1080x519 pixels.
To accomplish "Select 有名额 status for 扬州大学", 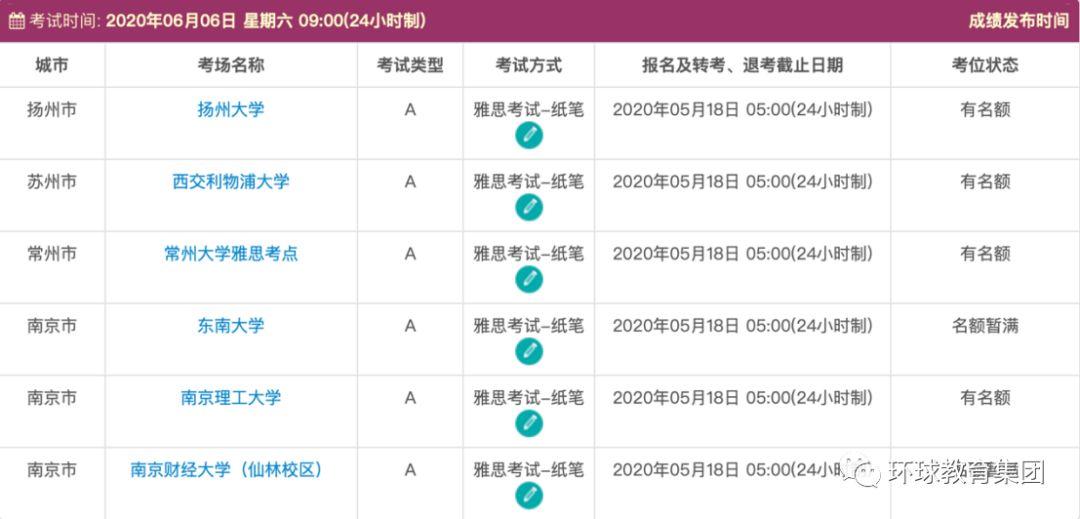I will (985, 109).
